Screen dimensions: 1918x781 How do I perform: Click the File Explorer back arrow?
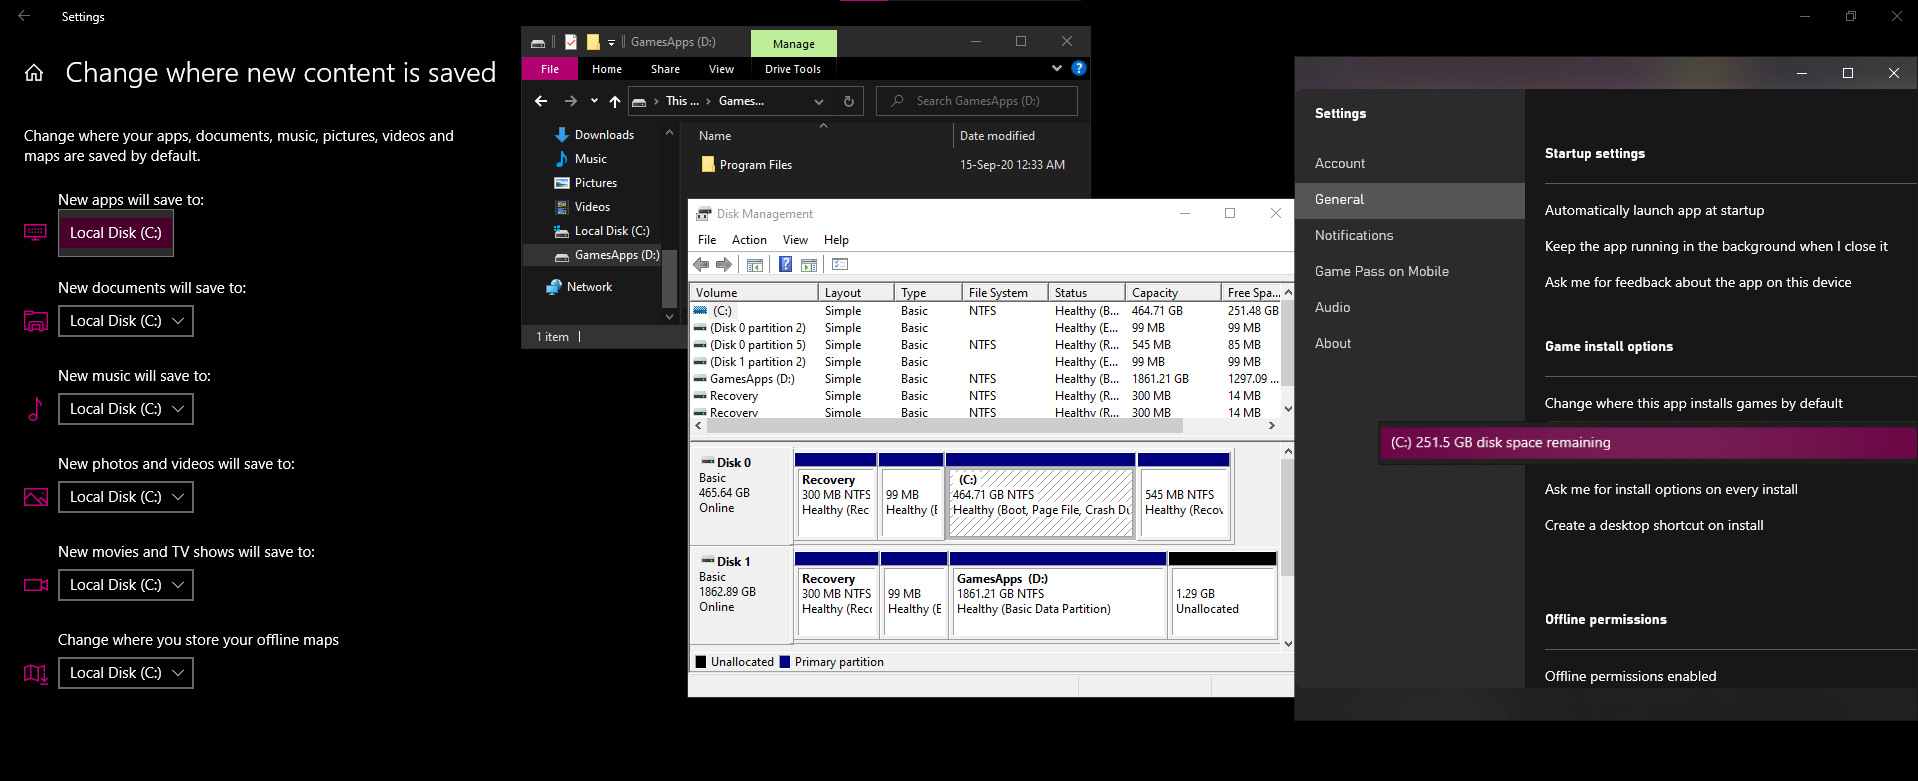tap(541, 101)
